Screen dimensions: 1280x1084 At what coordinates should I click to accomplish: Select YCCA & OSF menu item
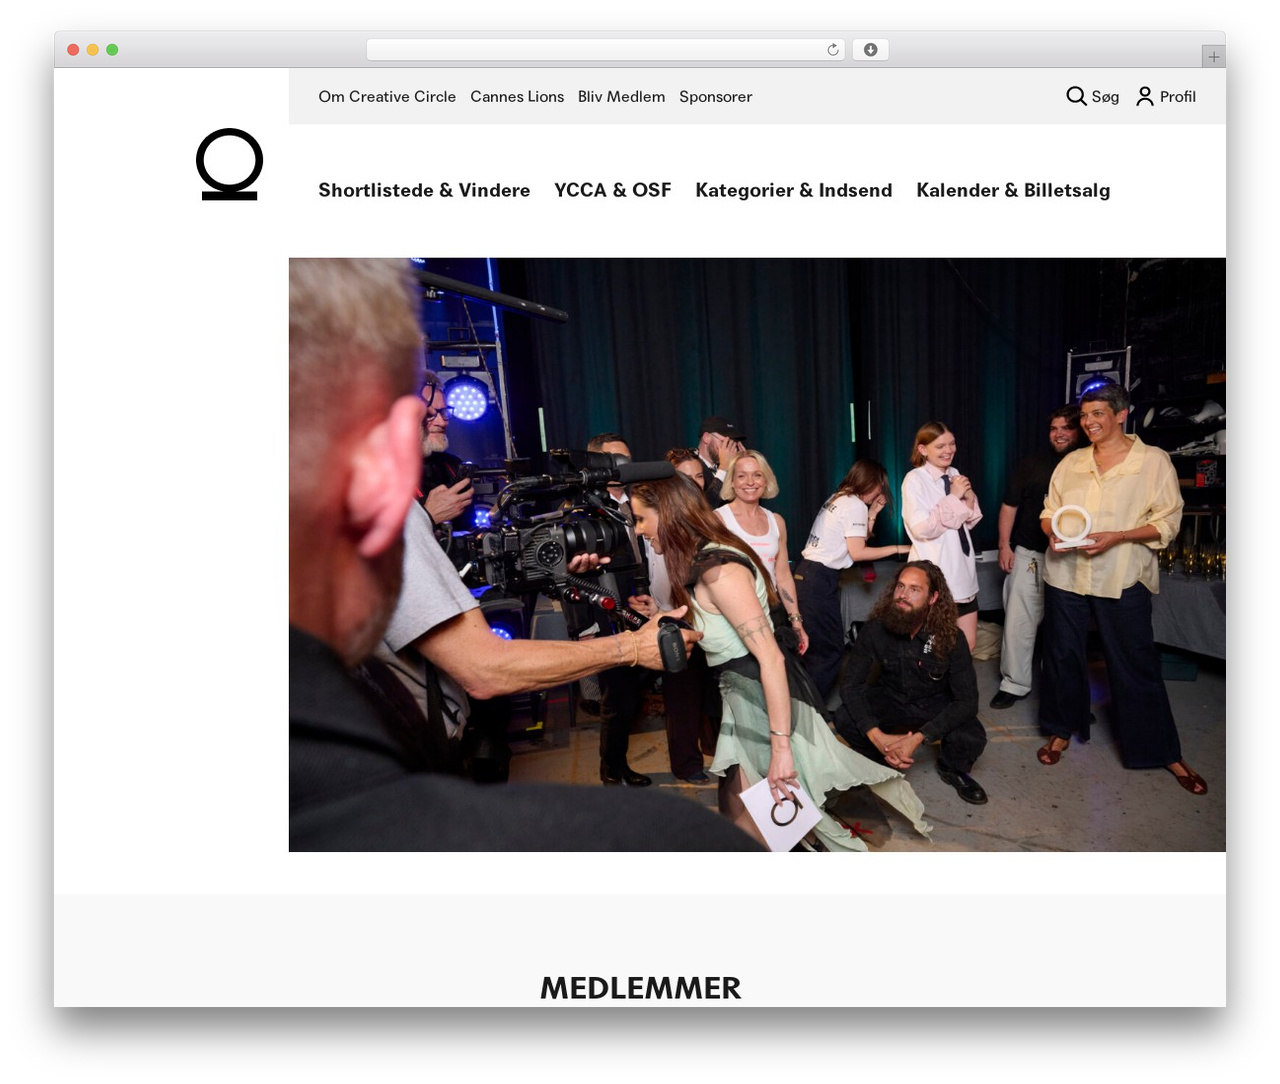[613, 190]
